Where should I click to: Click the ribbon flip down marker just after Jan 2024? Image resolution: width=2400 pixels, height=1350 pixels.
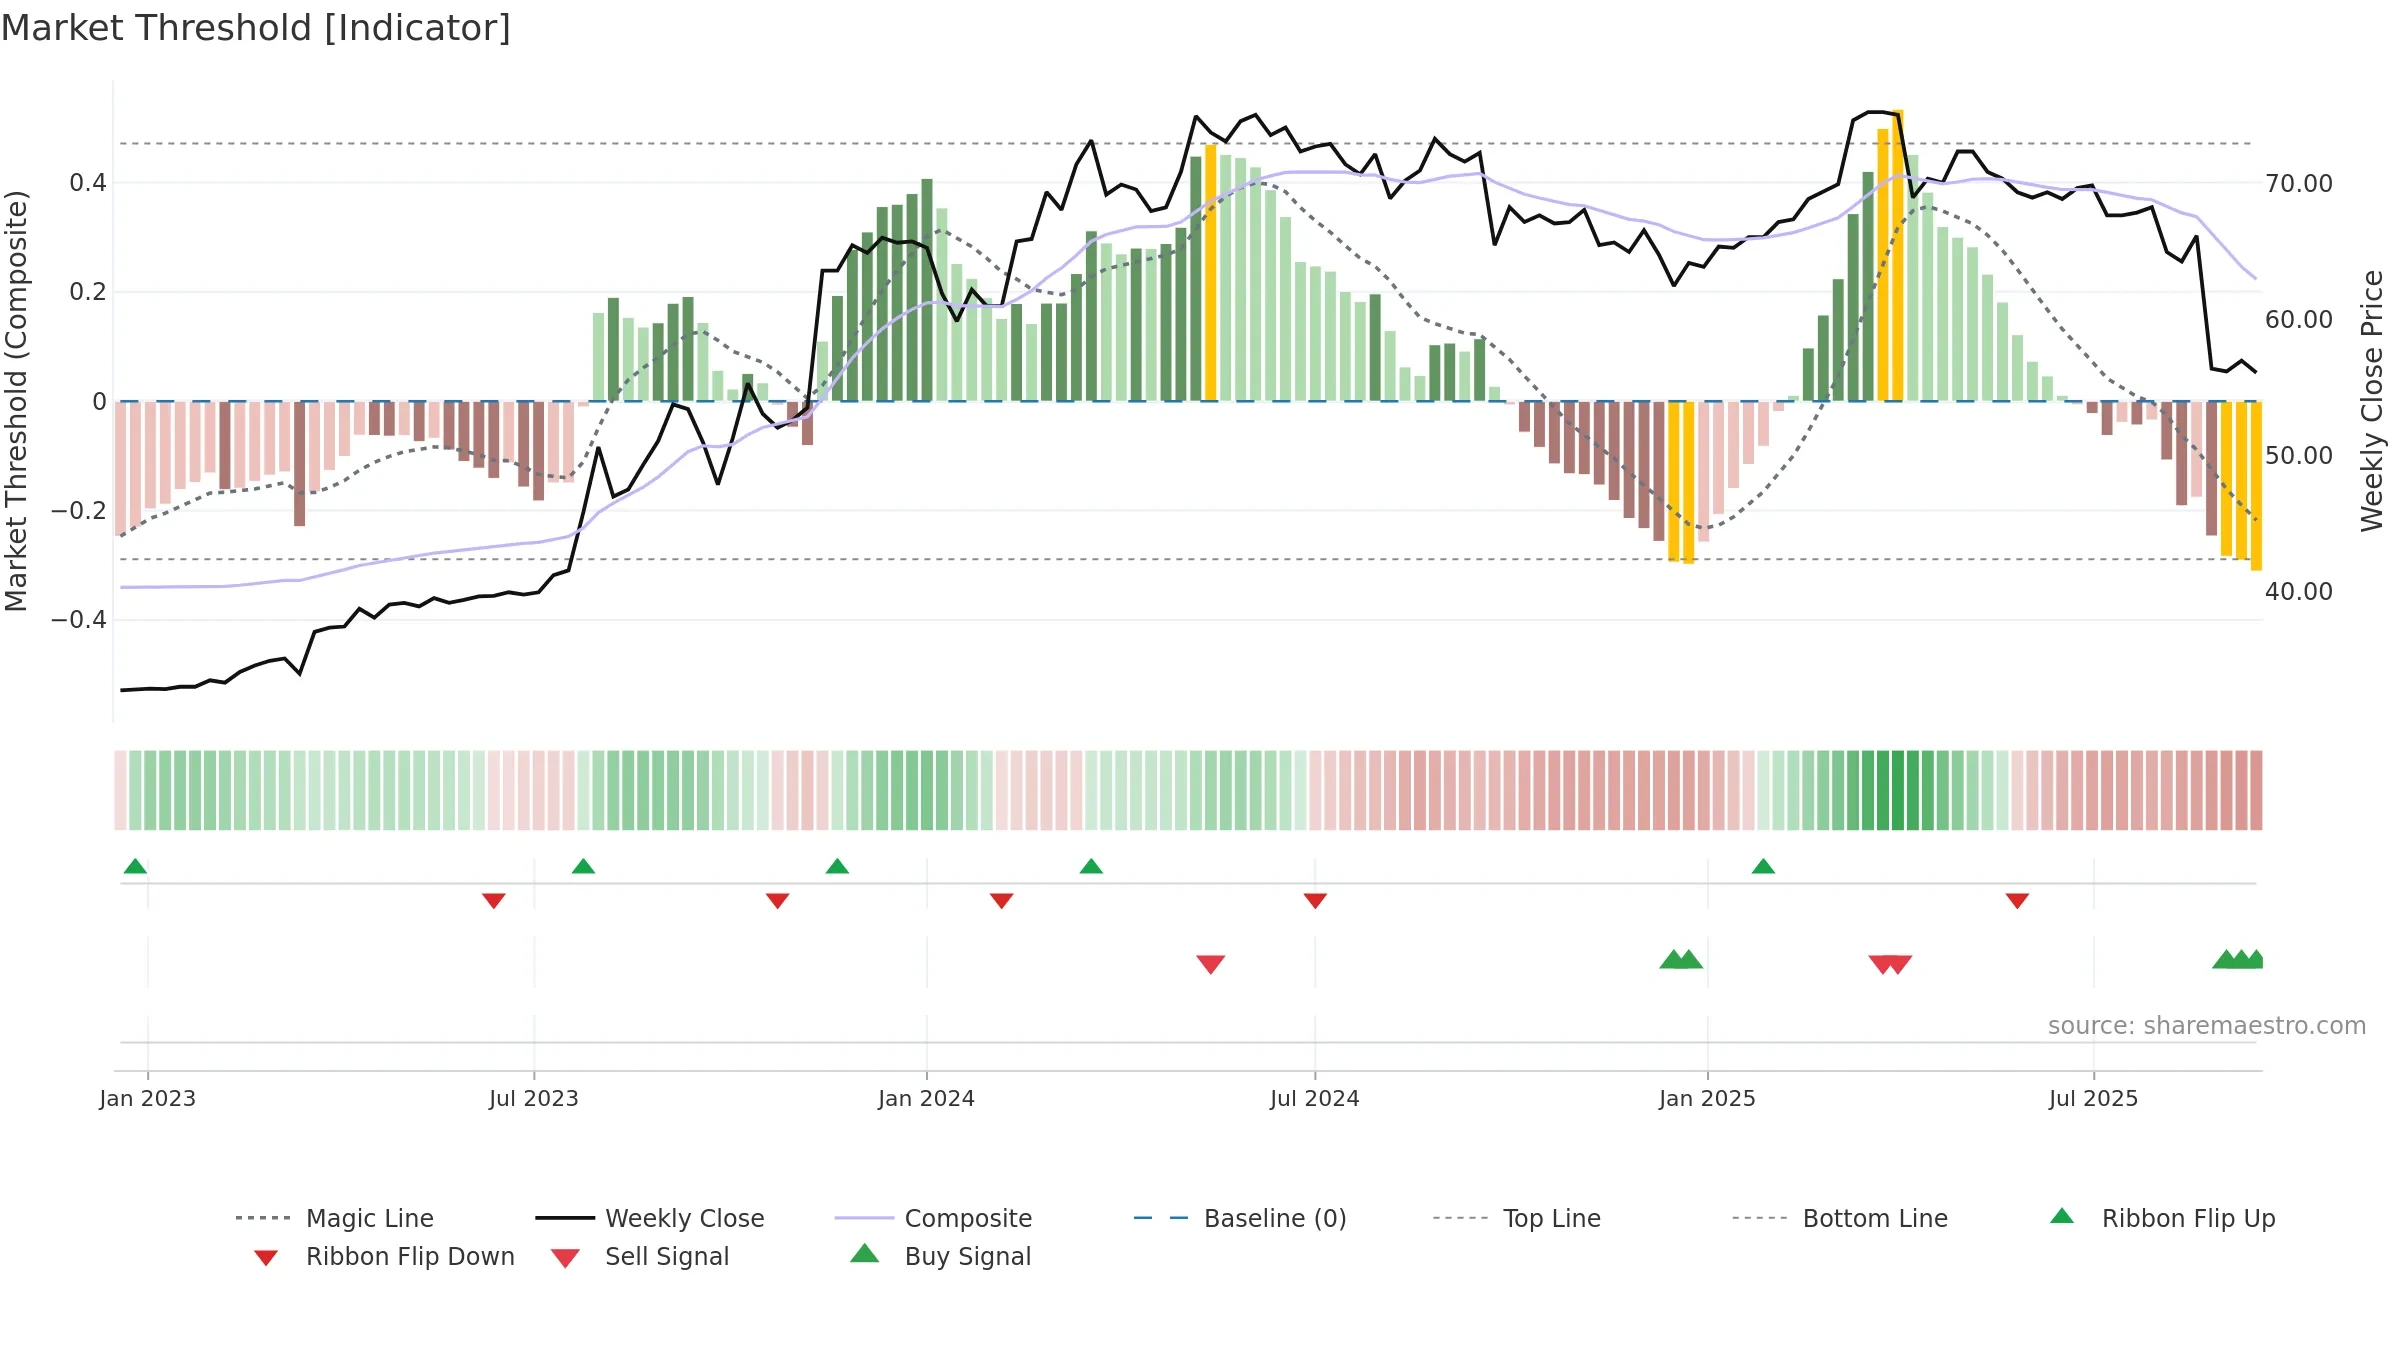point(1001,901)
